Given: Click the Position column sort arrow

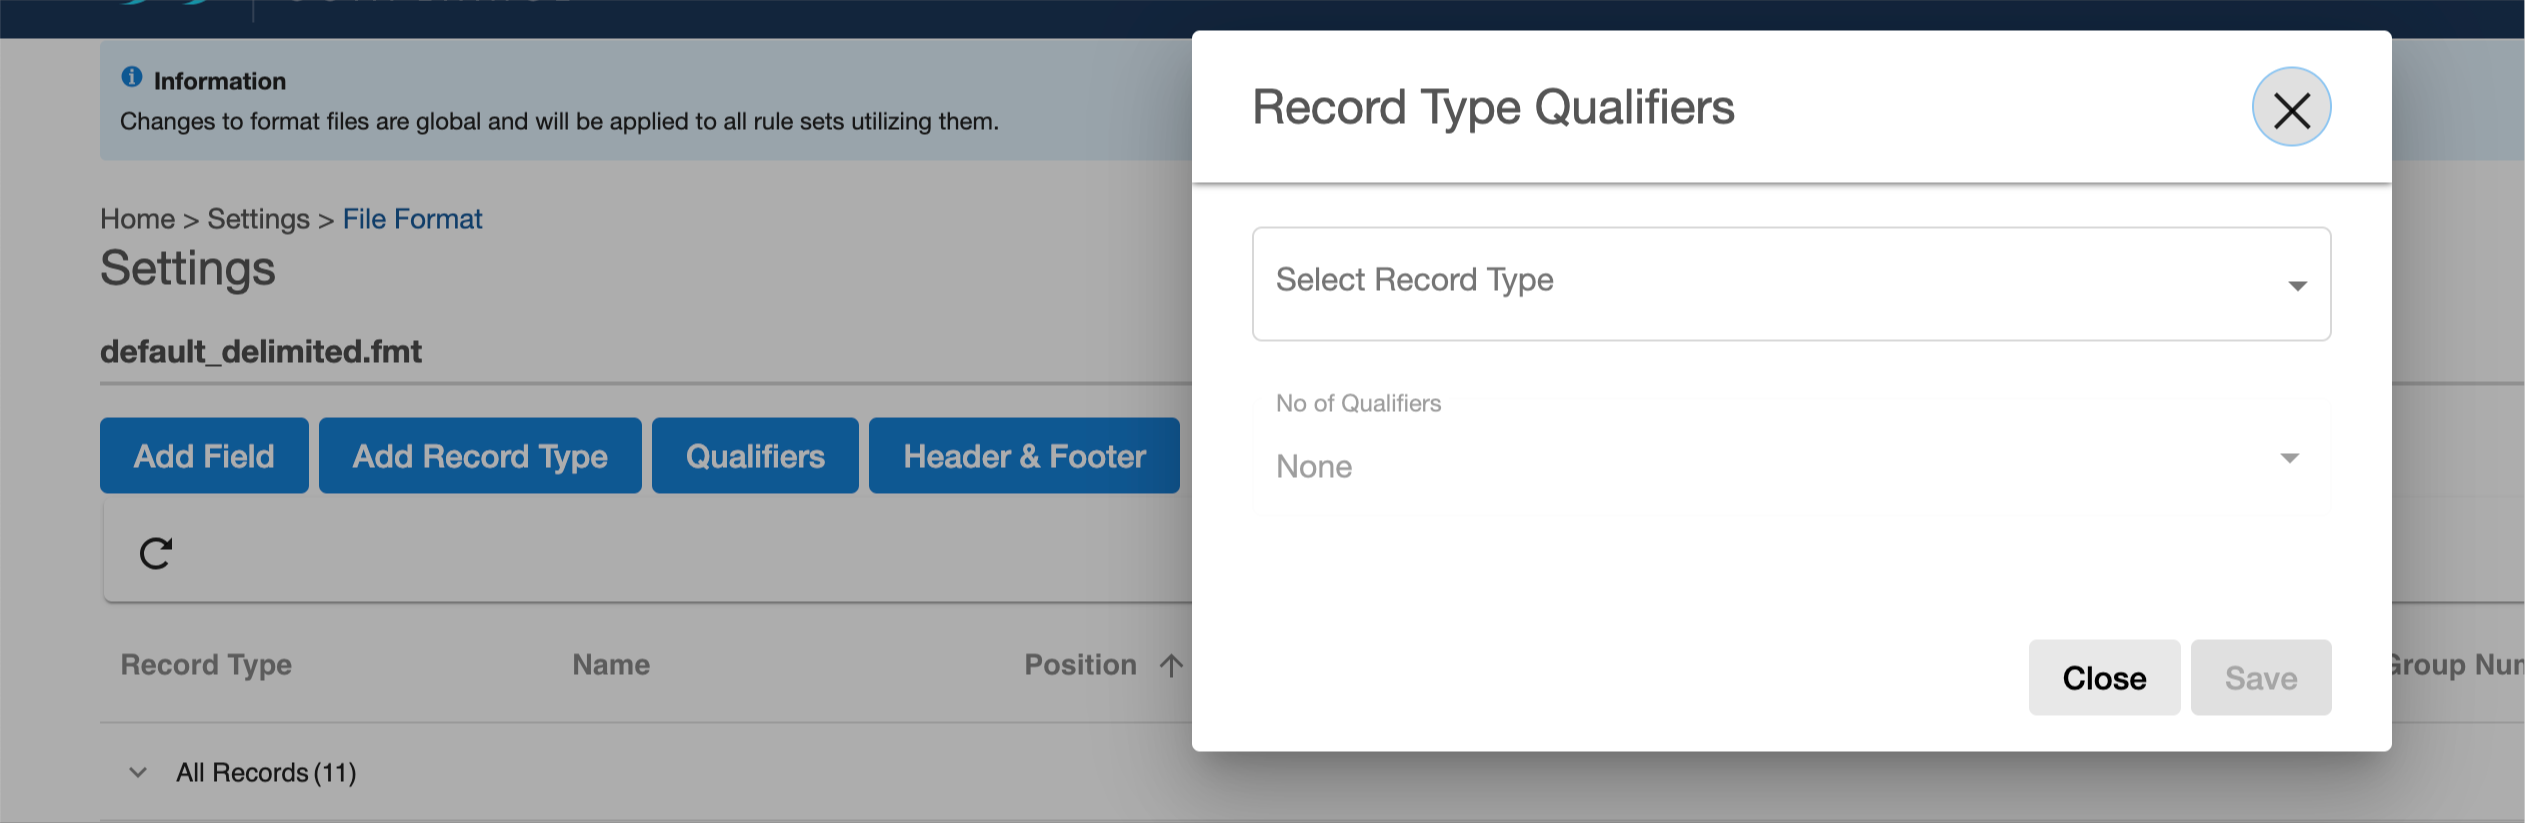Looking at the screenshot, I should (1171, 665).
